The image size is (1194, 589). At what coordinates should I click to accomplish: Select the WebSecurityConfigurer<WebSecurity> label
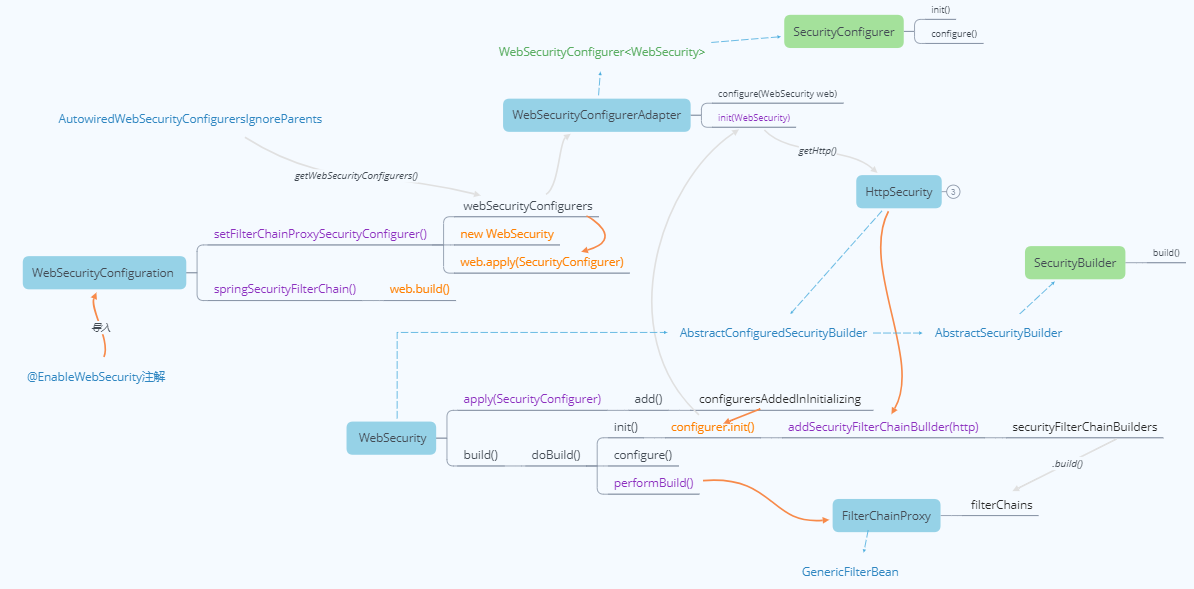pos(601,51)
